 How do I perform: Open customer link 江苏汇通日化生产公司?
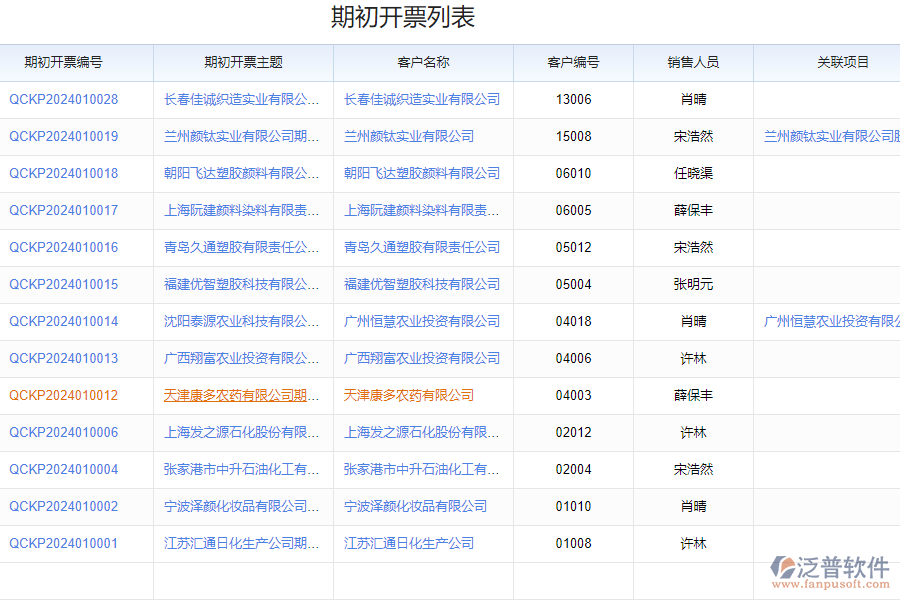[x=408, y=543]
